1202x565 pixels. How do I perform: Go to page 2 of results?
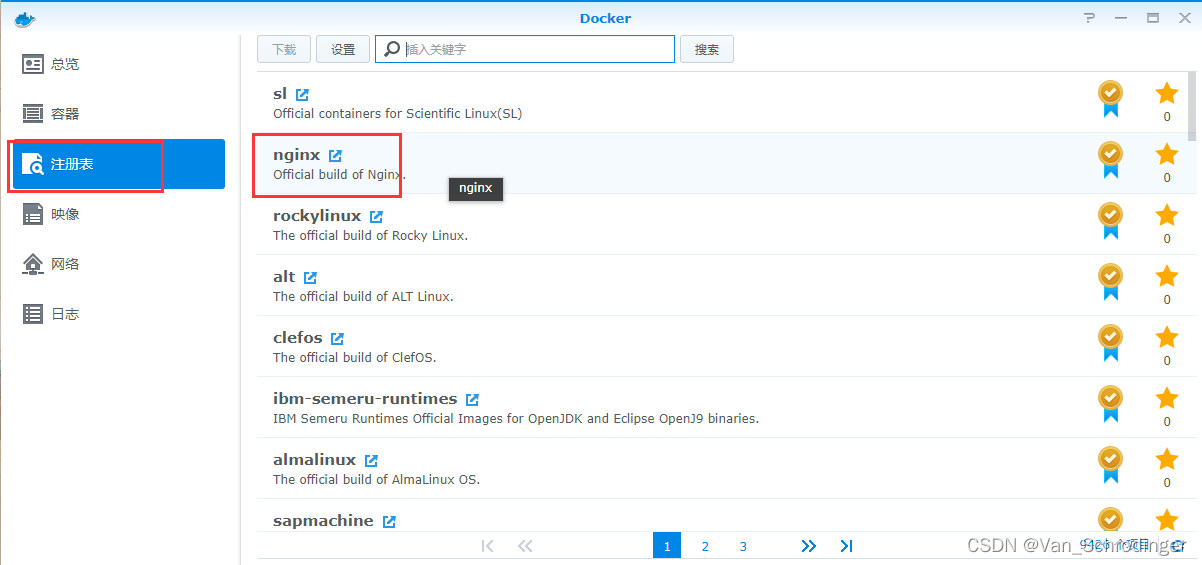(x=705, y=546)
